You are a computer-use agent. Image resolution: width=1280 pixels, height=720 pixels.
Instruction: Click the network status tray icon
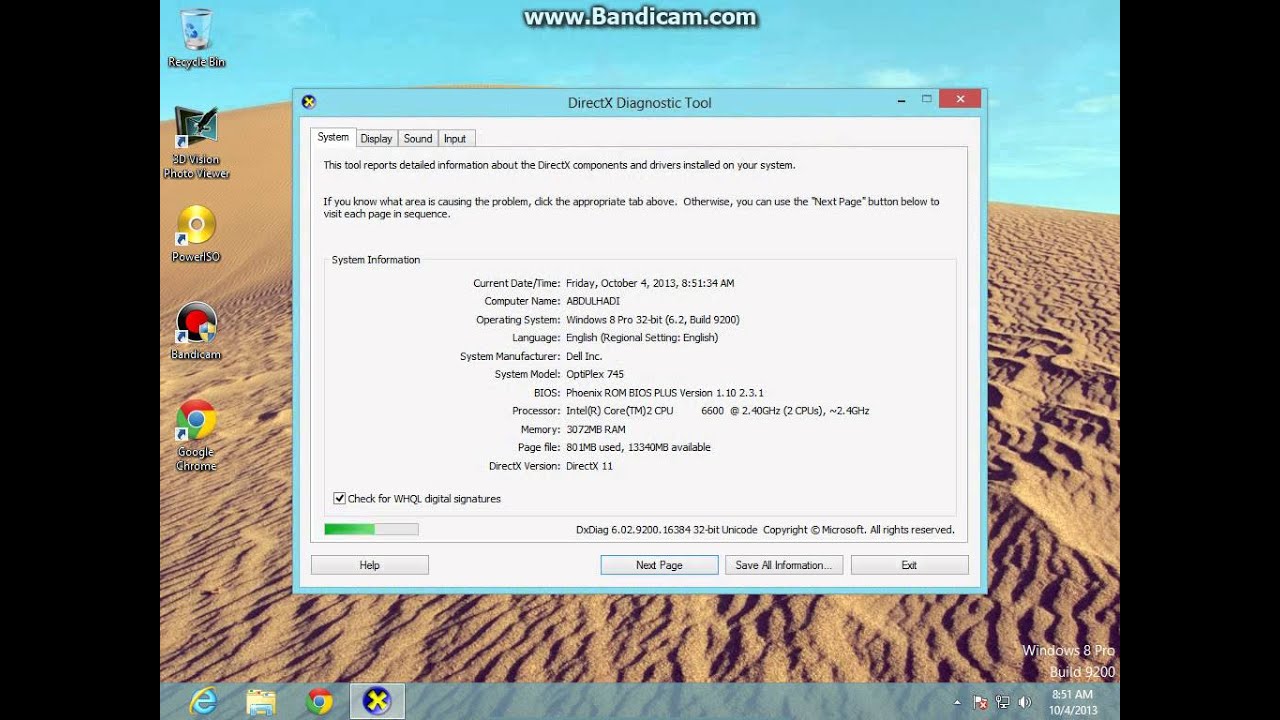1002,702
